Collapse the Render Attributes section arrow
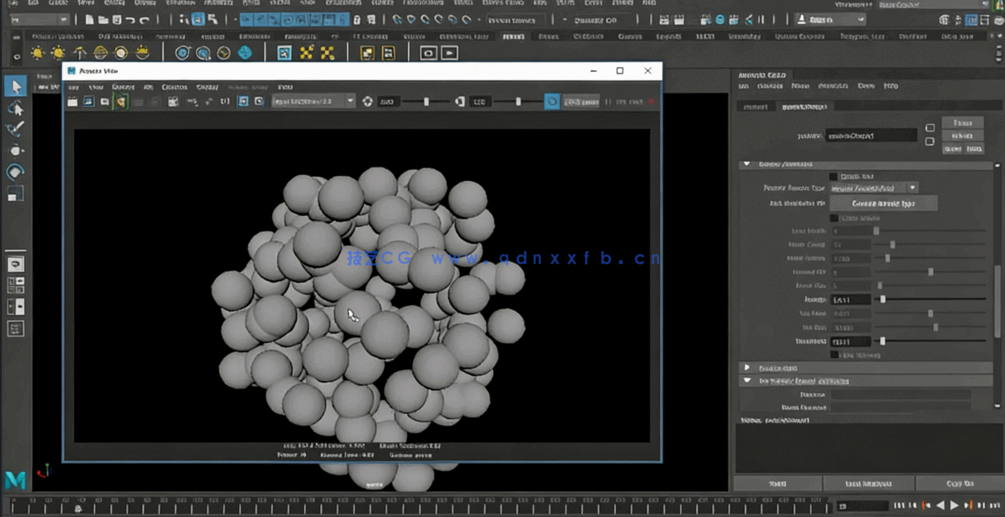1005x517 pixels. coord(746,164)
